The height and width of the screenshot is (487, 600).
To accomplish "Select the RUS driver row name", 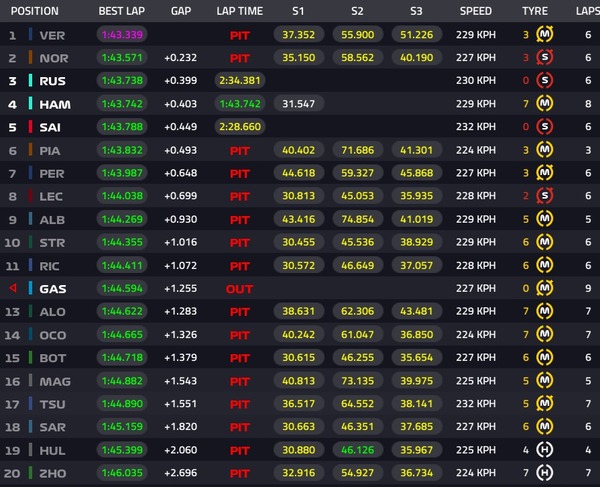I will [52, 81].
